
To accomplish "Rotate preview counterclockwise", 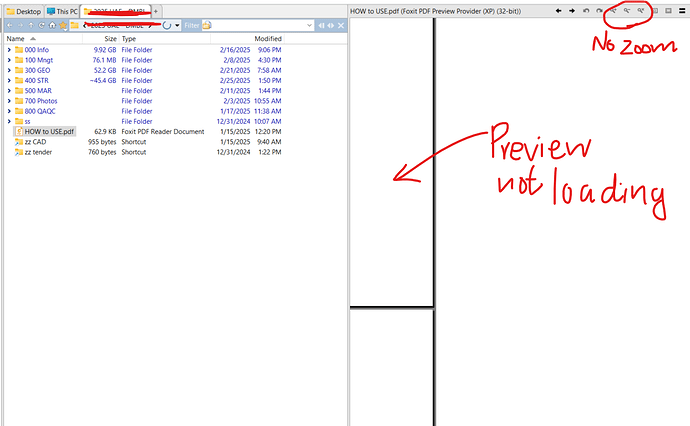I will coord(586,11).
